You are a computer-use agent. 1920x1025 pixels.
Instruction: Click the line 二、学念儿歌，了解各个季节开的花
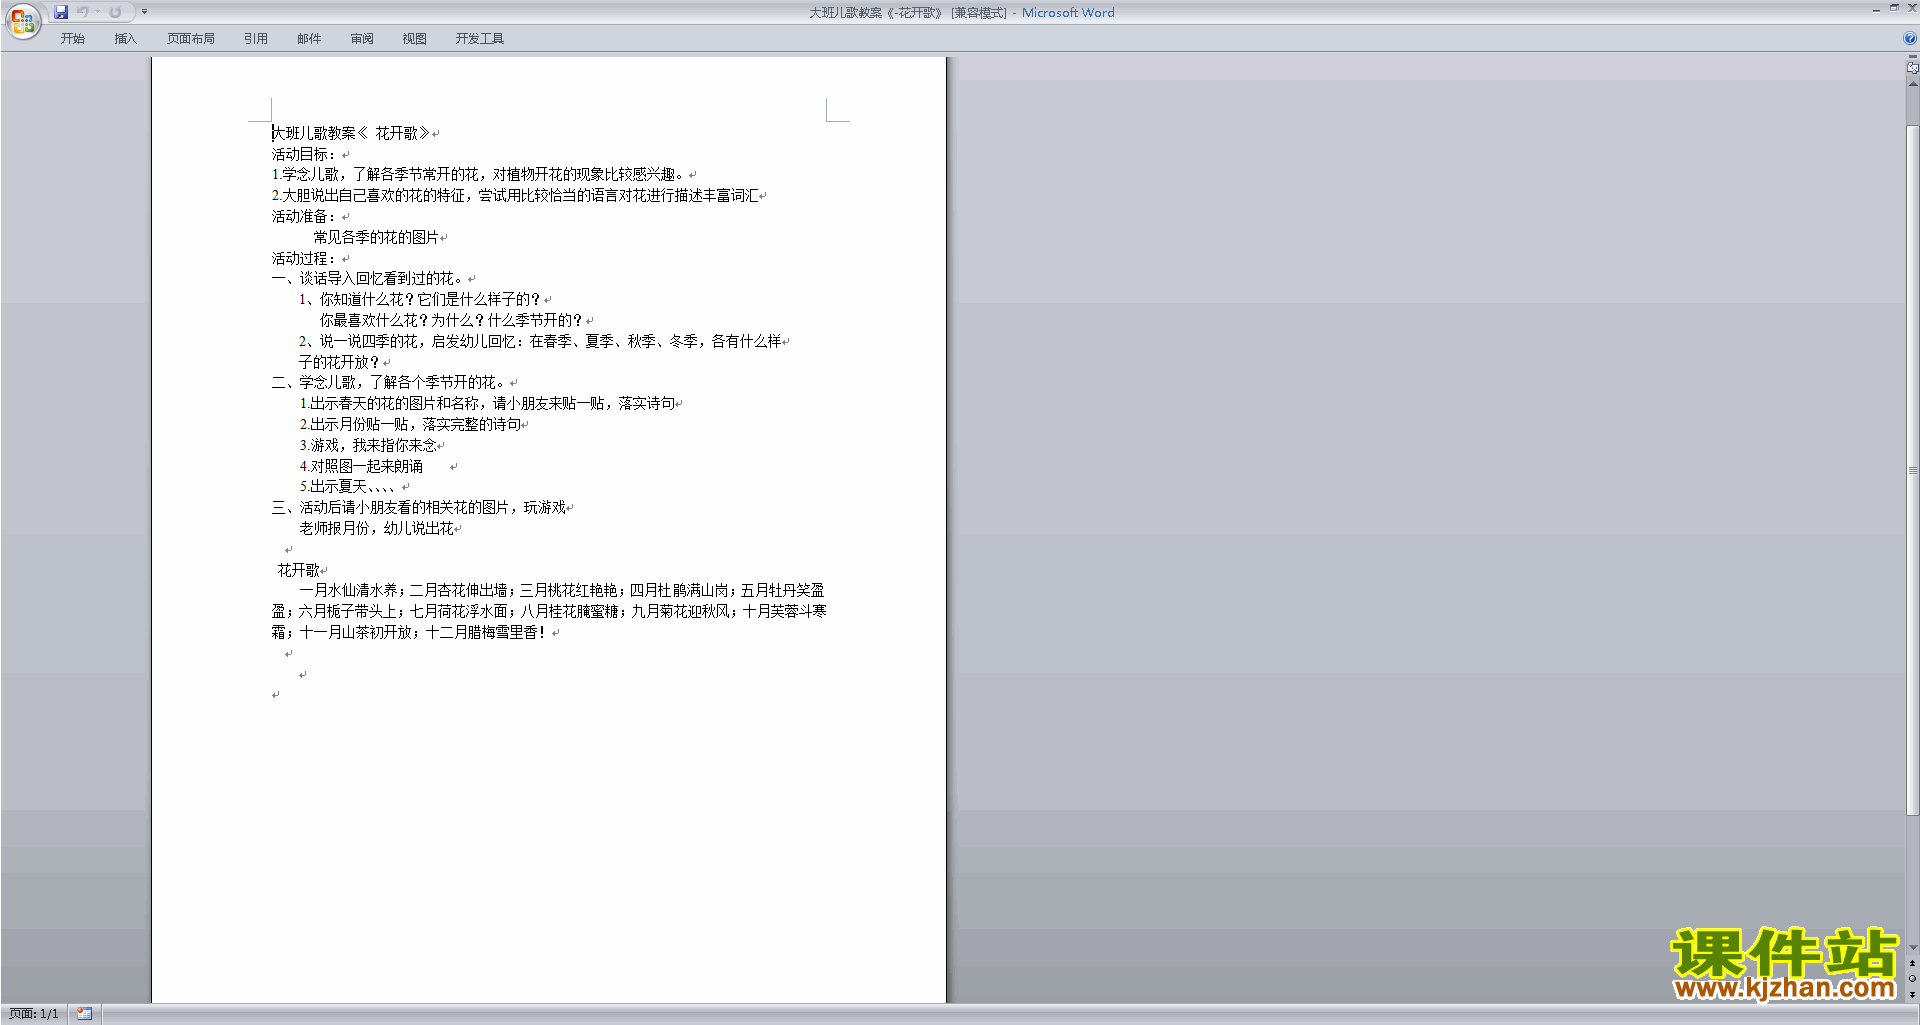coord(390,383)
